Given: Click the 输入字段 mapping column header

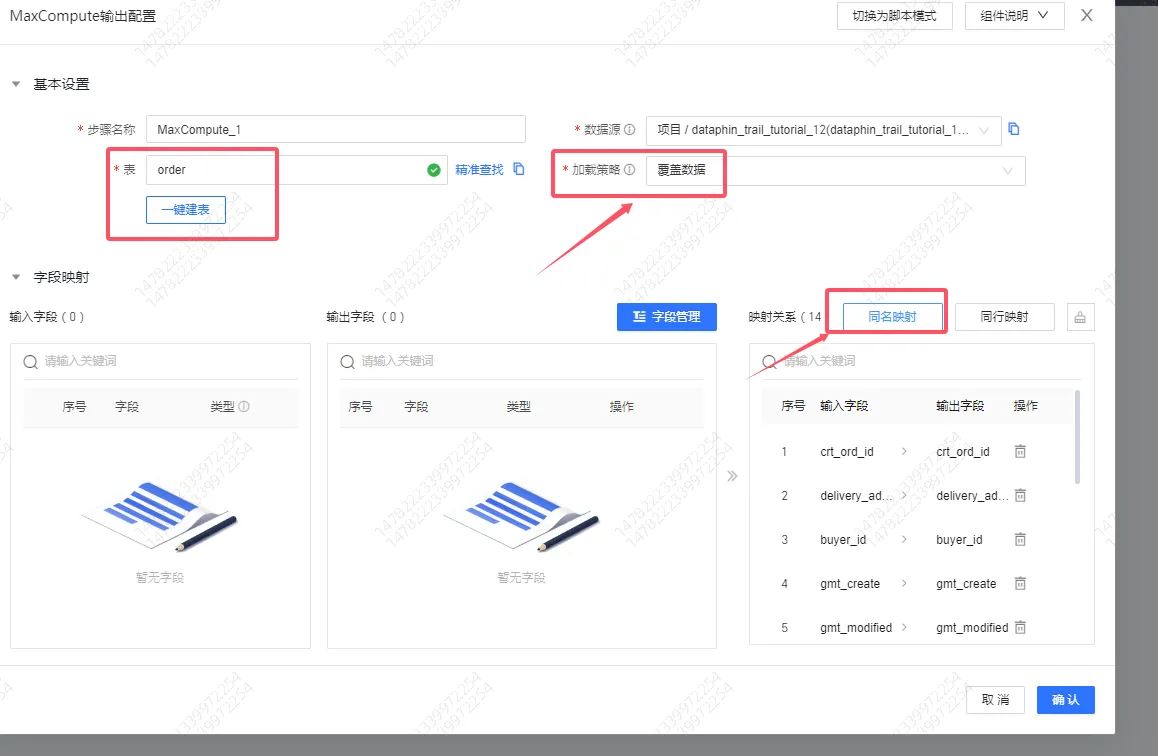Looking at the screenshot, I should (x=843, y=406).
